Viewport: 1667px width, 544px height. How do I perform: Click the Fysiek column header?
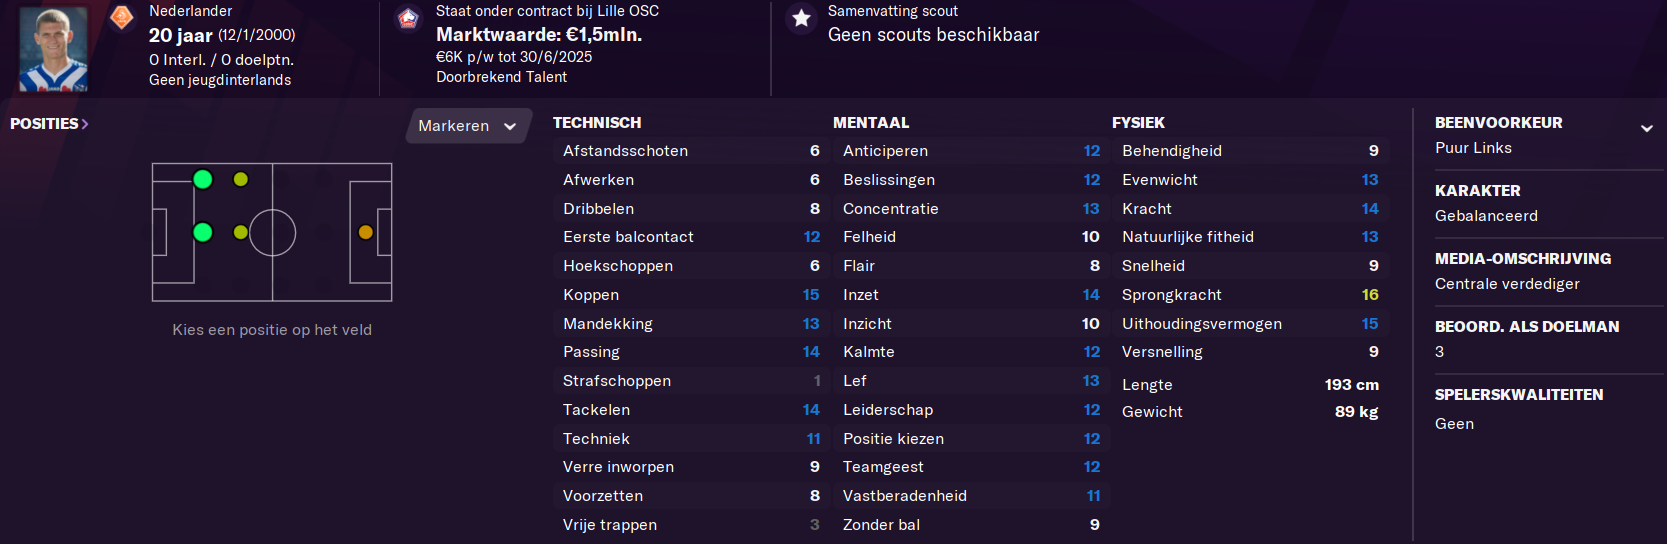(1138, 123)
